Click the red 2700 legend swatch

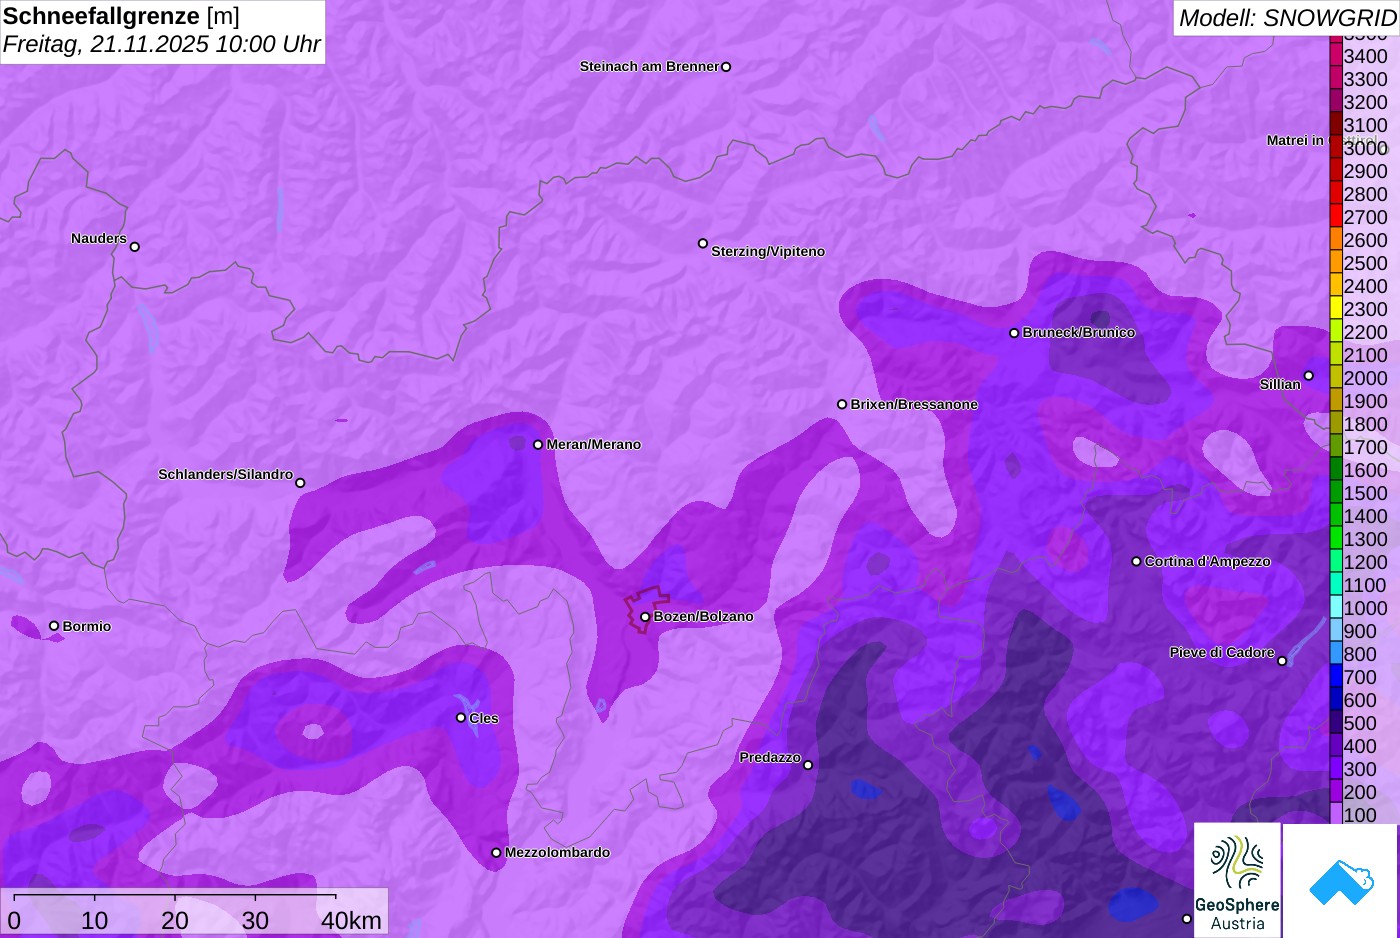coord(1336,217)
